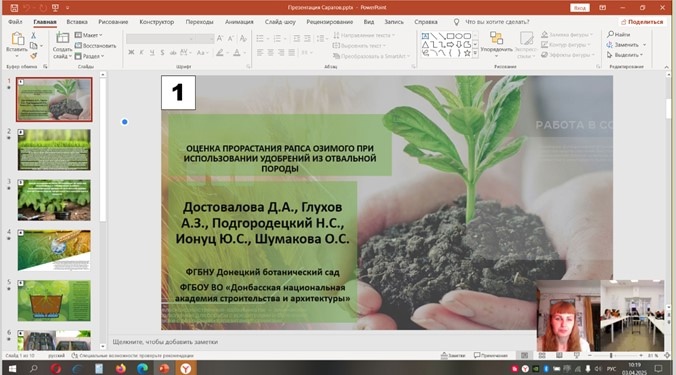Viewport: 676px width, 375px height.
Task: Select slide 4 thumbnail
Action: click(x=54, y=250)
